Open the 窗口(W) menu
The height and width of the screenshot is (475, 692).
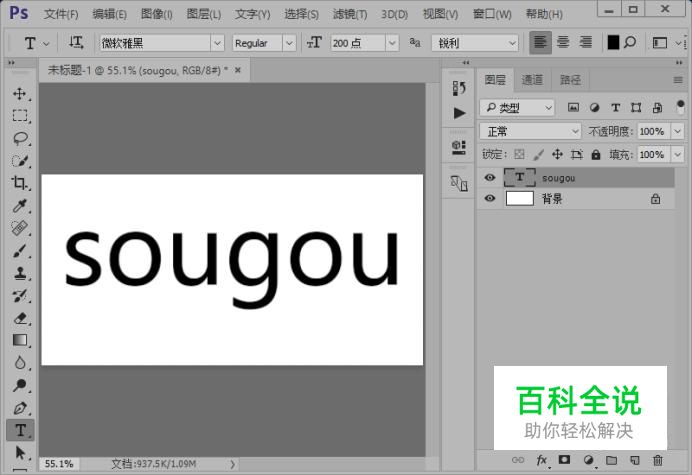coord(492,14)
